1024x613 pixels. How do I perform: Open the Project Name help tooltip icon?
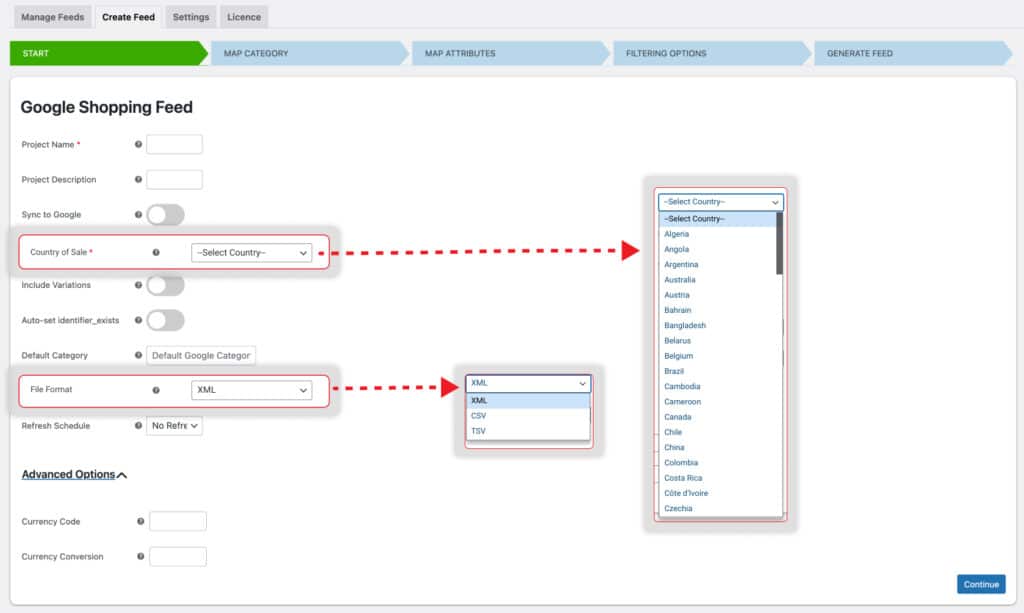click(137, 144)
